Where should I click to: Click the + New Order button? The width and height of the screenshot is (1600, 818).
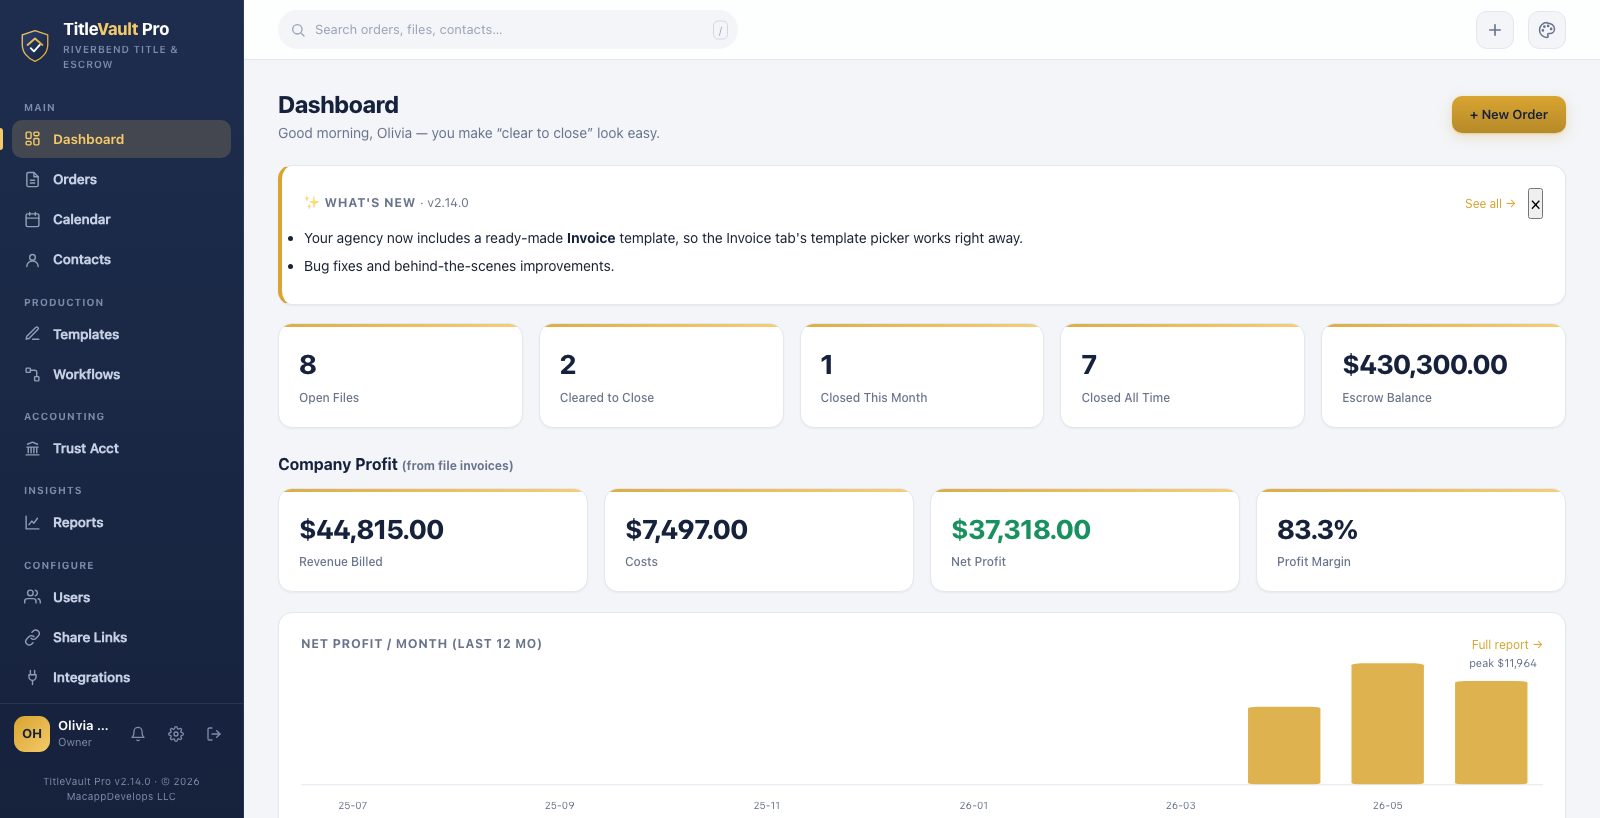(x=1509, y=115)
